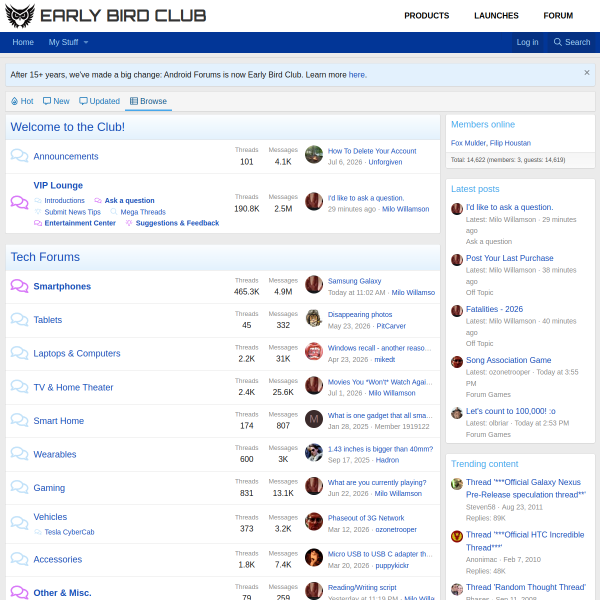
Task: Click the VIP Lounge pink bubble icon
Action: (x=19, y=202)
